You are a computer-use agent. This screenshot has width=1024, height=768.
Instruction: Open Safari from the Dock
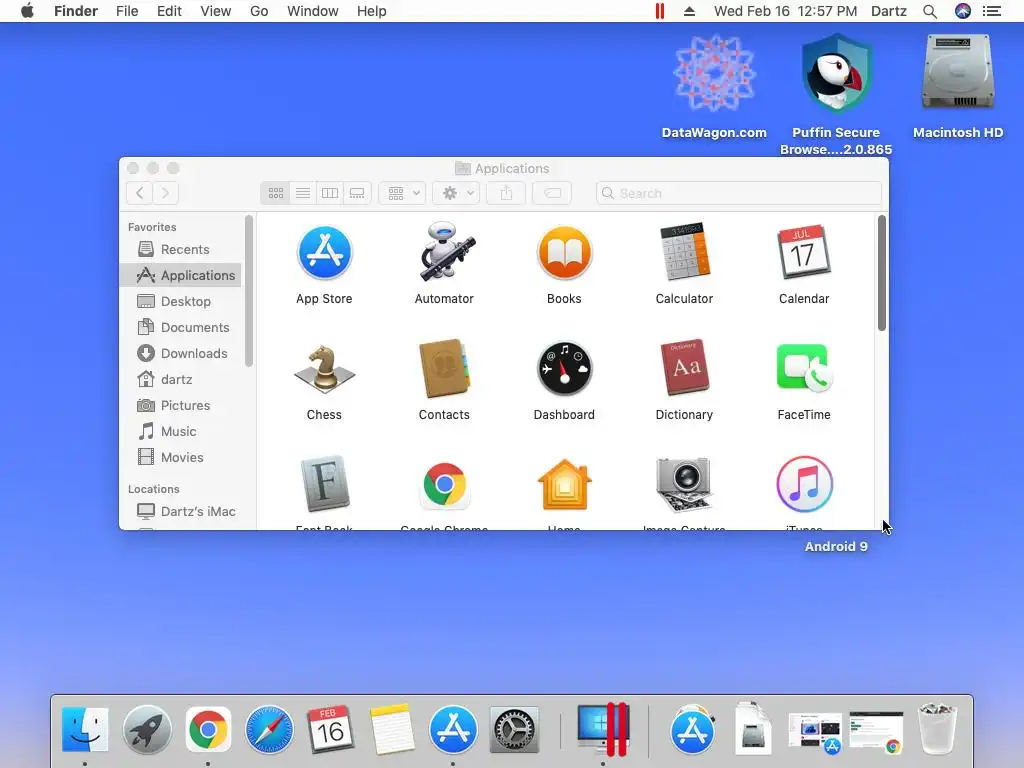point(269,729)
